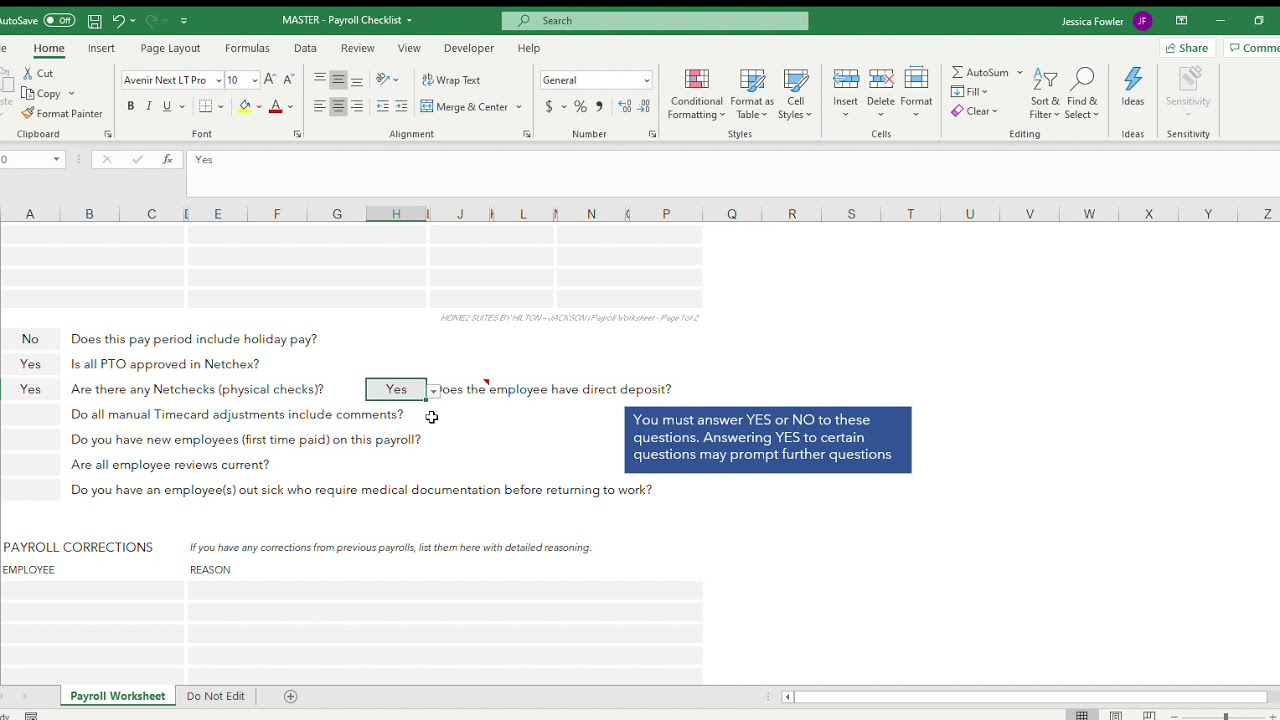Open Cell Styles gallery
1280x720 pixels.
[x=796, y=94]
